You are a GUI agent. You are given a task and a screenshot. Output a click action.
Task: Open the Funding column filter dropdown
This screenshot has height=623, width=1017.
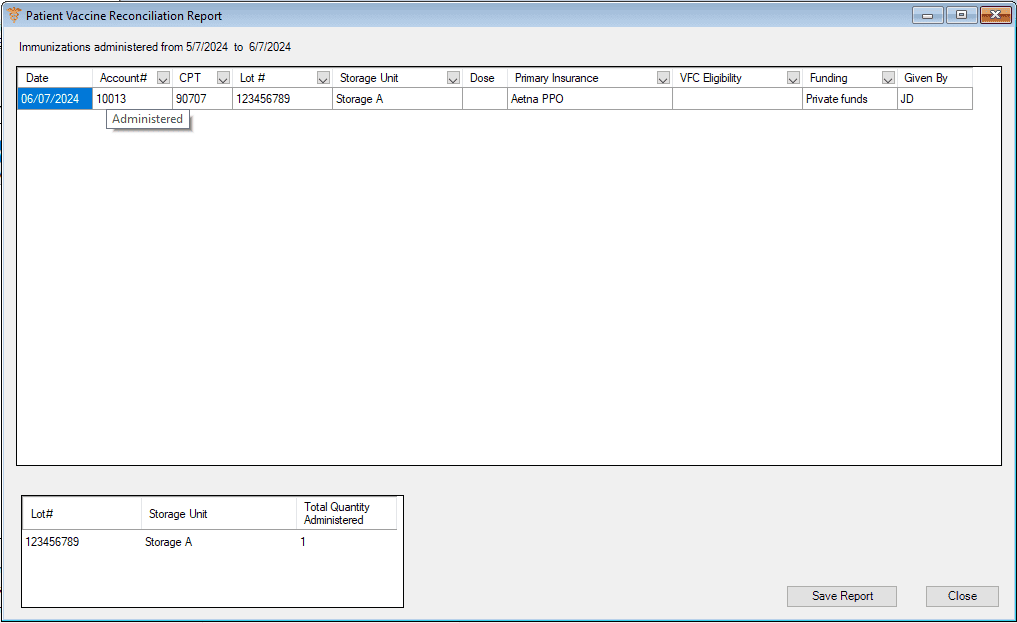tap(888, 78)
